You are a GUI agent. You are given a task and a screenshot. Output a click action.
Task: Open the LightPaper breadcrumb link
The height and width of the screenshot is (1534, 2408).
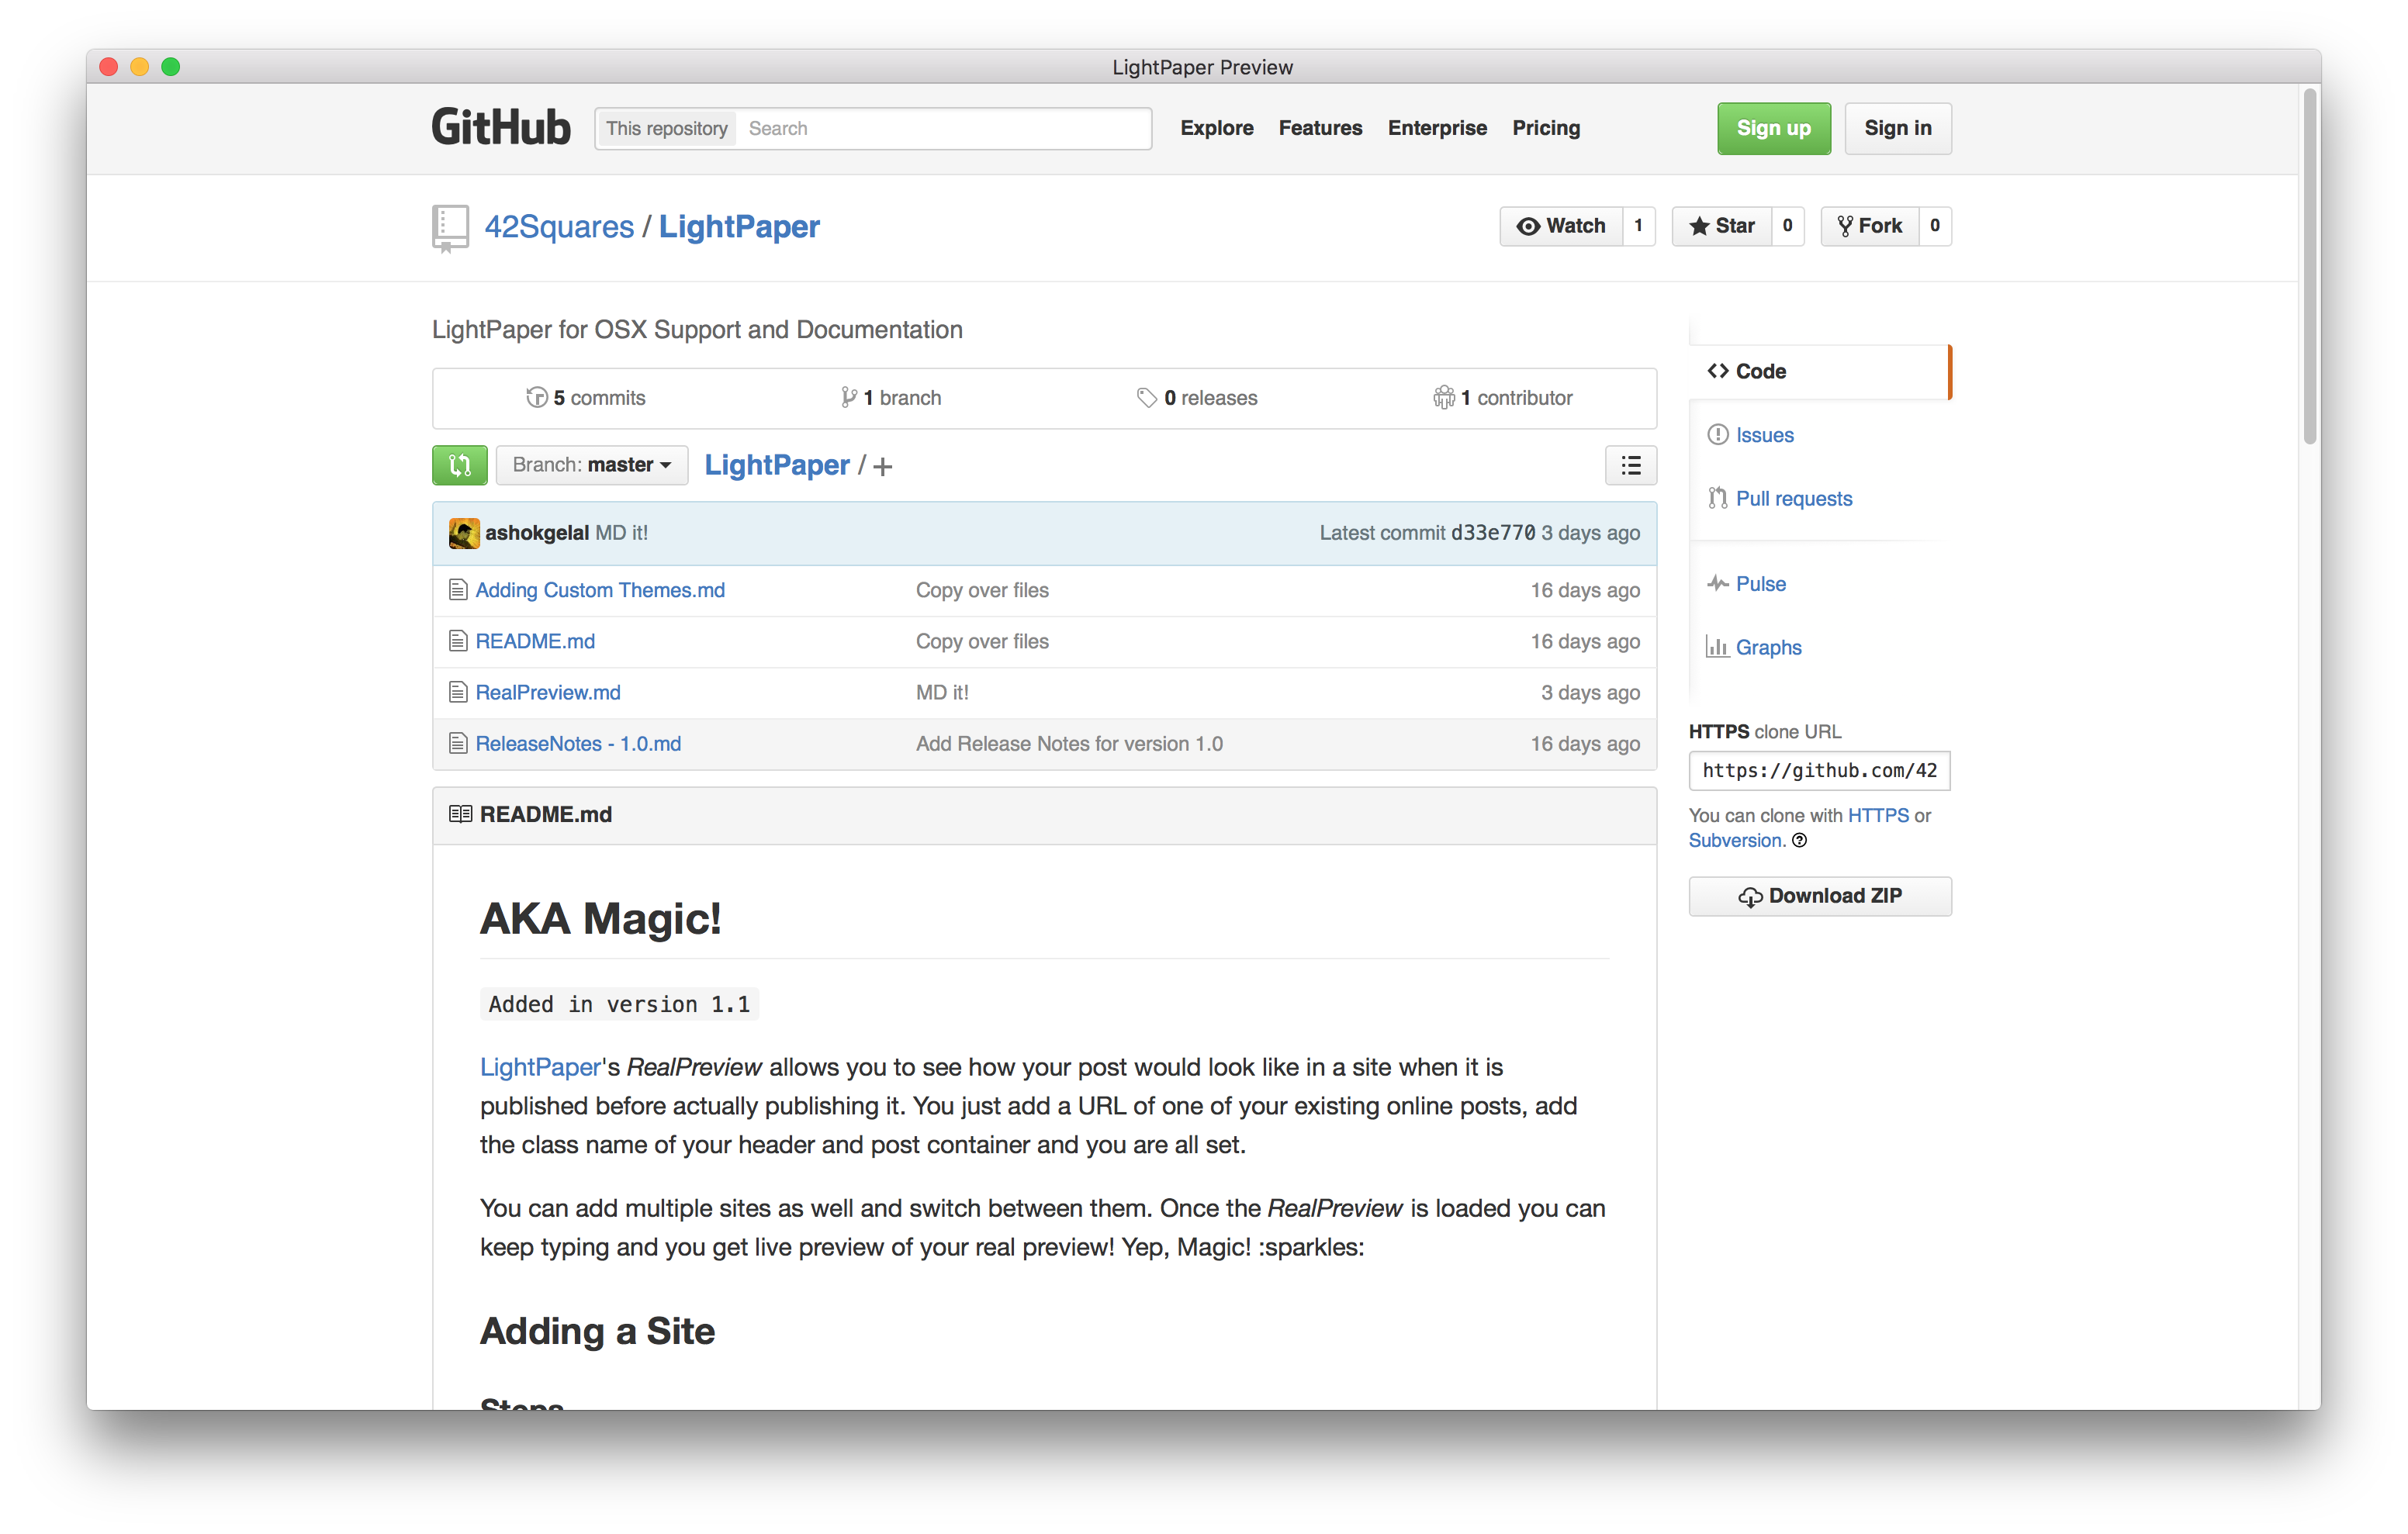(x=777, y=465)
